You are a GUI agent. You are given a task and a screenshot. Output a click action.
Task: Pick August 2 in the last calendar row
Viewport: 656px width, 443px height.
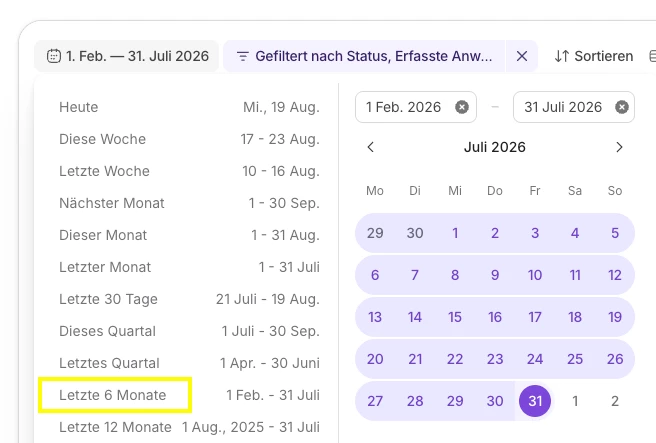click(615, 401)
